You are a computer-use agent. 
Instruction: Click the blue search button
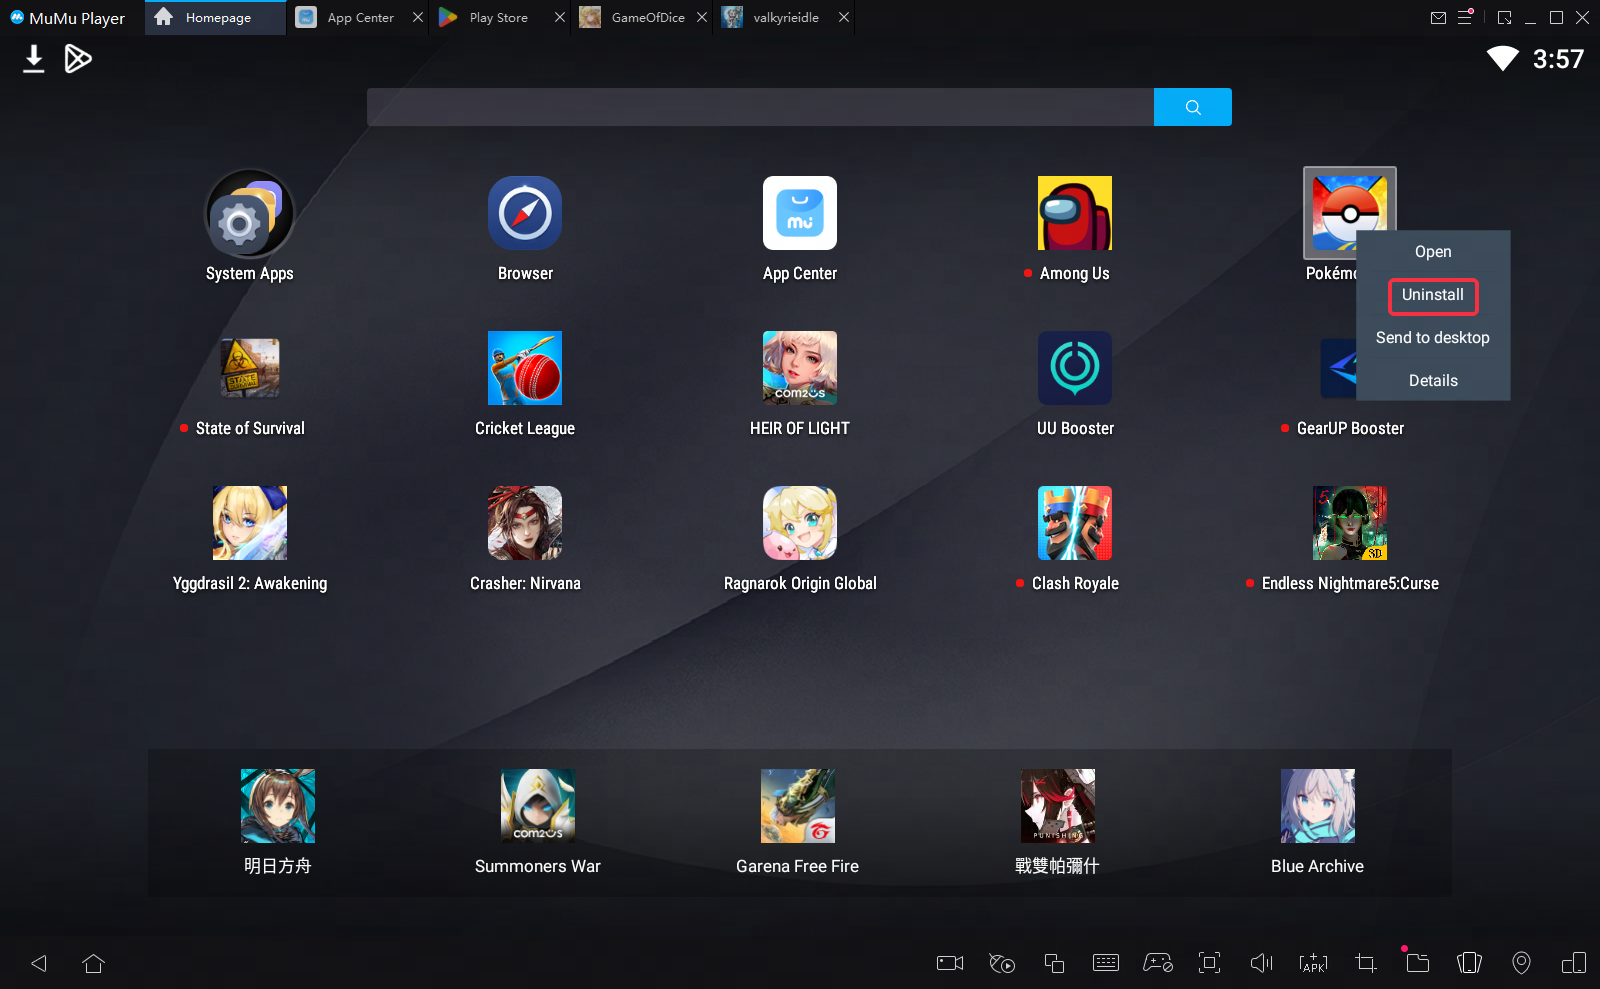1193,107
